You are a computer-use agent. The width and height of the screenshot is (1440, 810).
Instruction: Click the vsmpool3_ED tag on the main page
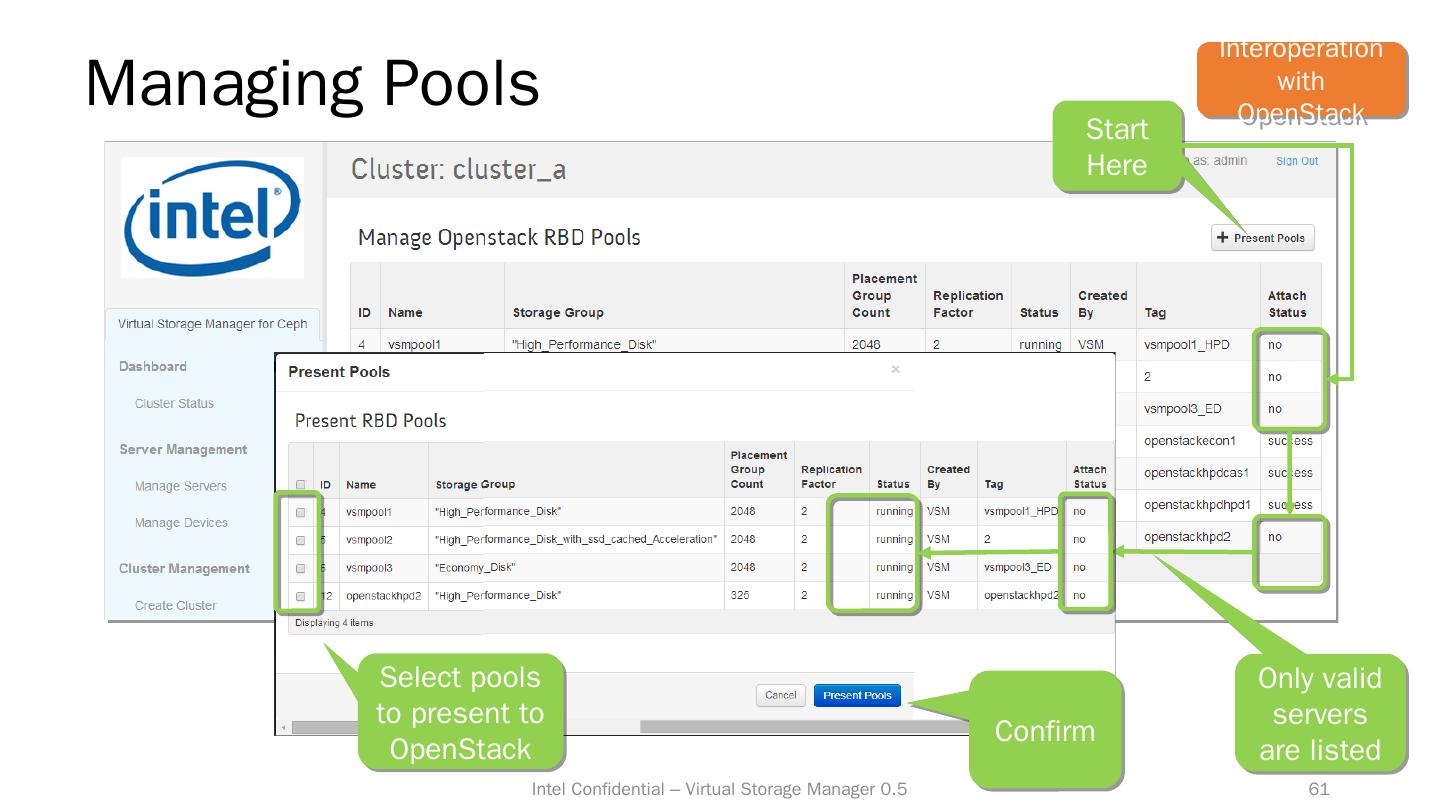1183,409
